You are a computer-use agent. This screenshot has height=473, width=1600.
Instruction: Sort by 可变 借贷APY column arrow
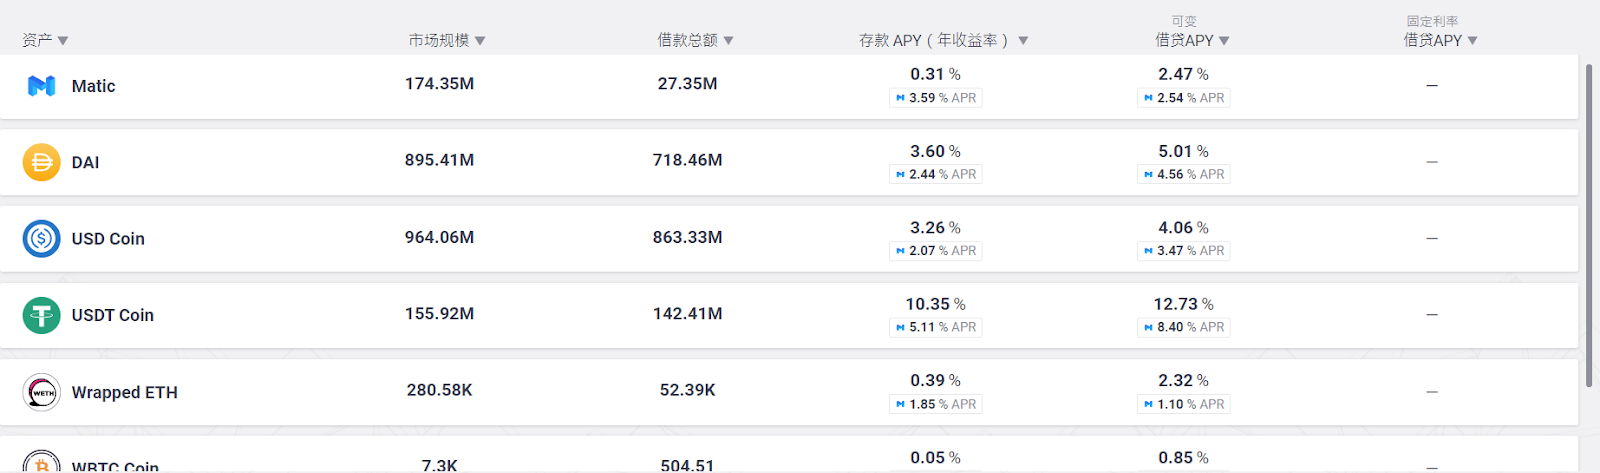coord(1224,41)
